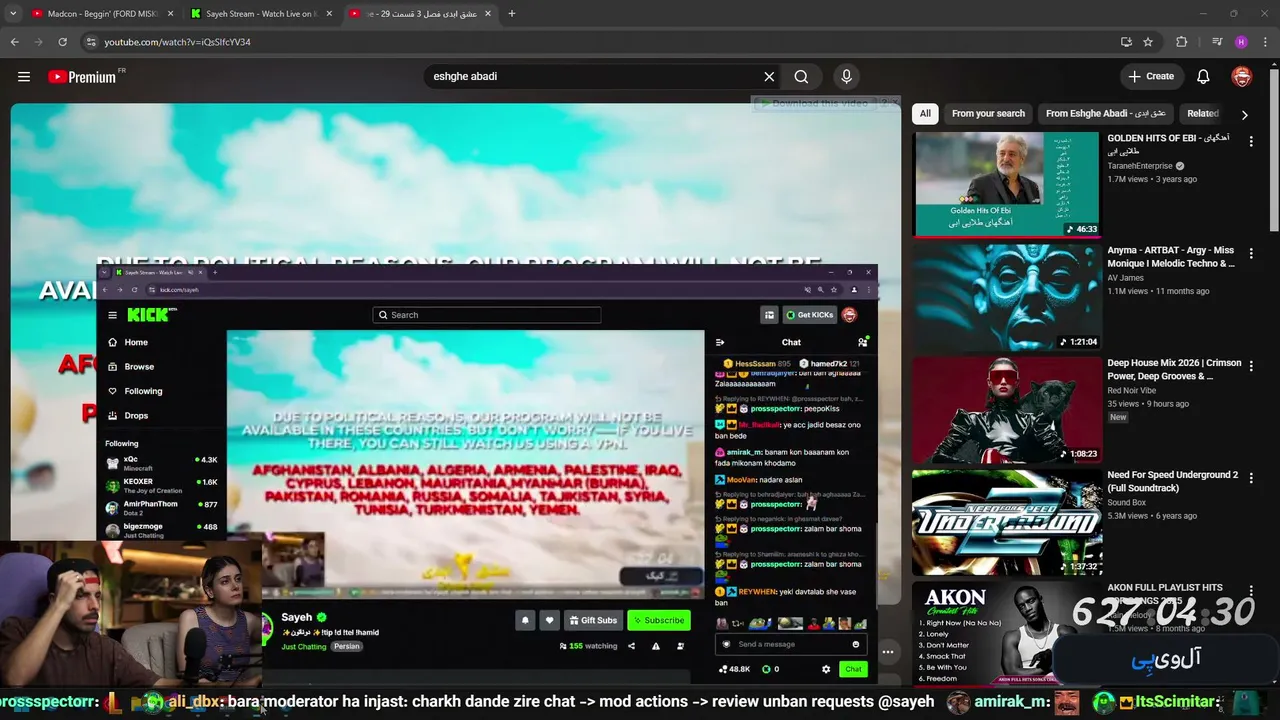
Task: Open the Golden Hits of Ebi thumbnail
Action: (x=1006, y=184)
